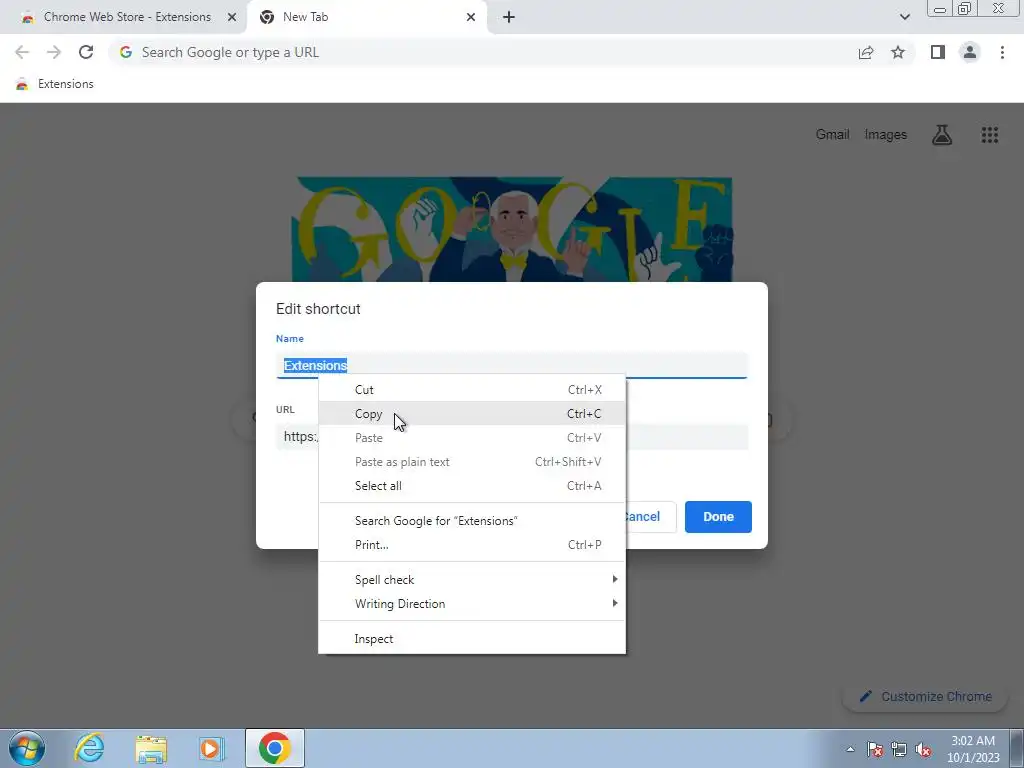1024x768 pixels.
Task: Open the Windows Start menu
Action: pyautogui.click(x=27, y=748)
